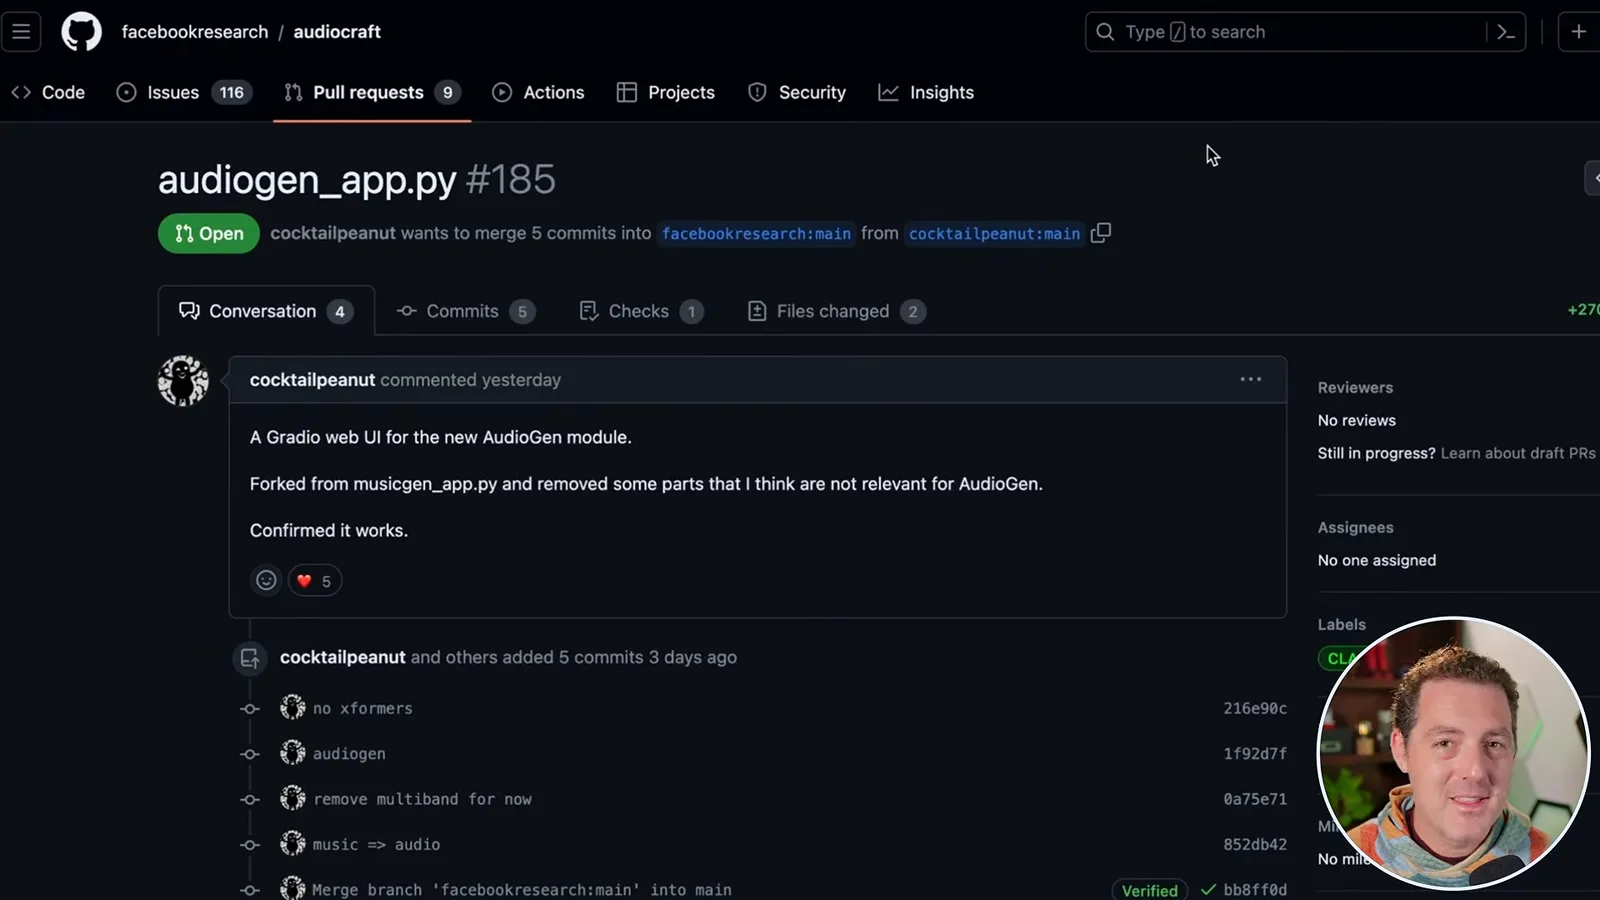The width and height of the screenshot is (1600, 900).
Task: Copy the cocktailpeanut:main branch name
Action: coord(1101,233)
